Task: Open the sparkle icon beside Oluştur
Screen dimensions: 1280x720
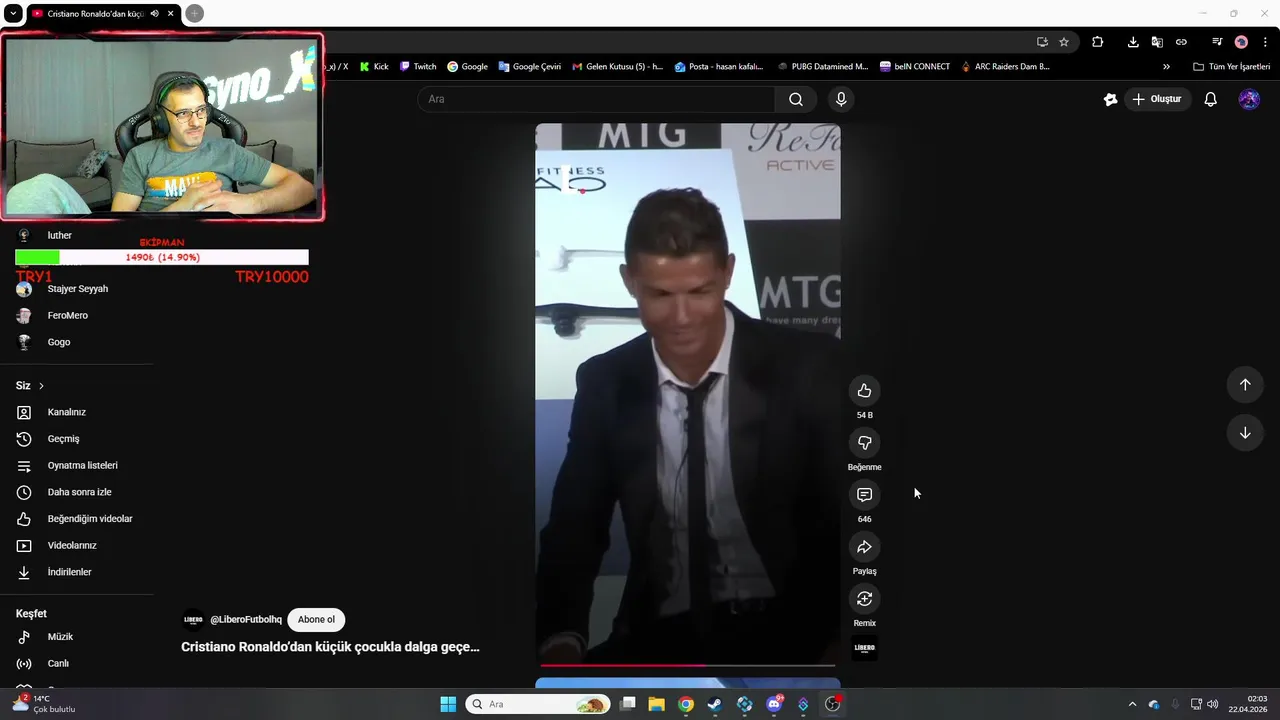Action: (x=1110, y=99)
